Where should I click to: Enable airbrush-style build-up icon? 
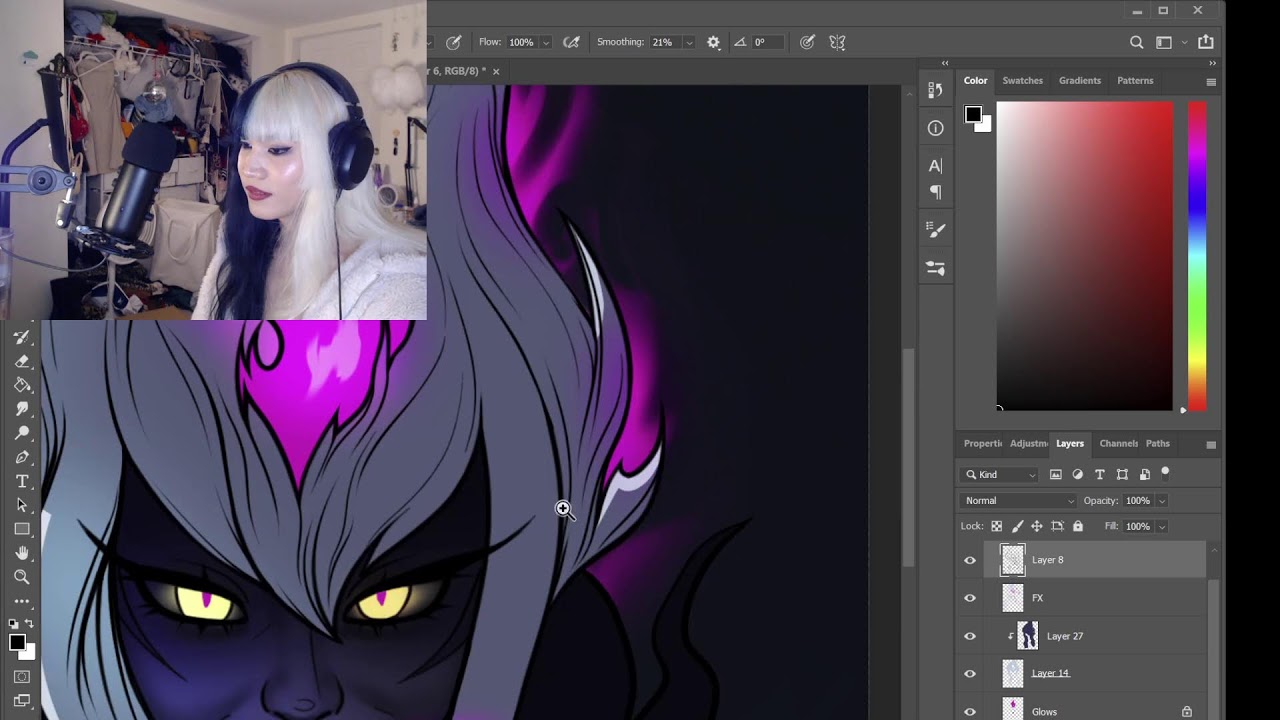click(571, 42)
